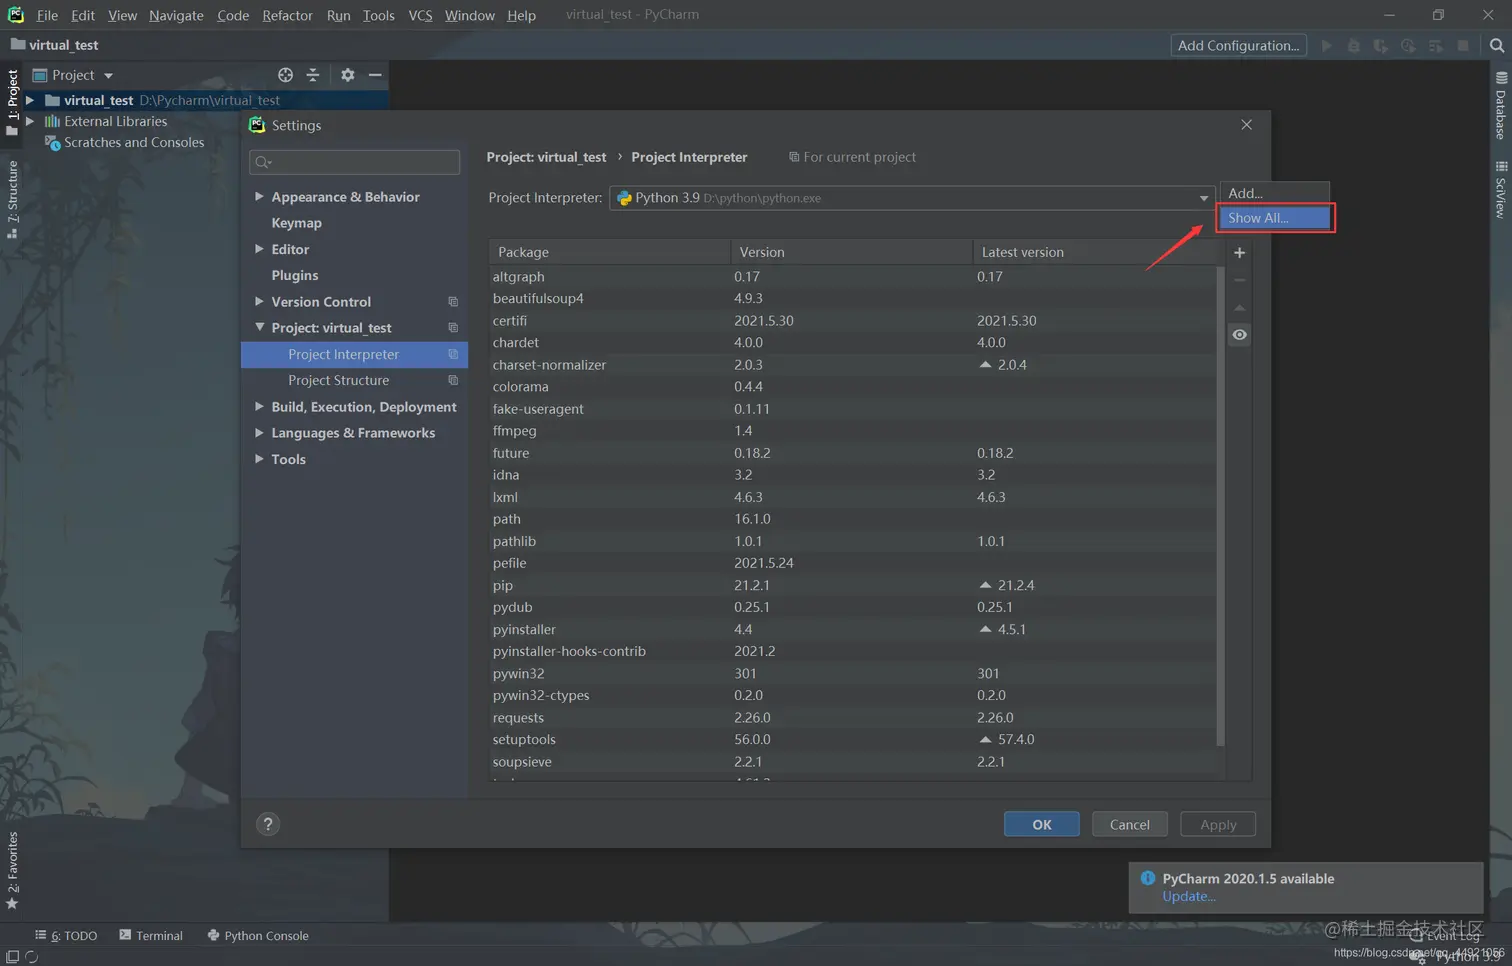1512x966 pixels.
Task: Click the locate-in-project target icon
Action: click(285, 75)
